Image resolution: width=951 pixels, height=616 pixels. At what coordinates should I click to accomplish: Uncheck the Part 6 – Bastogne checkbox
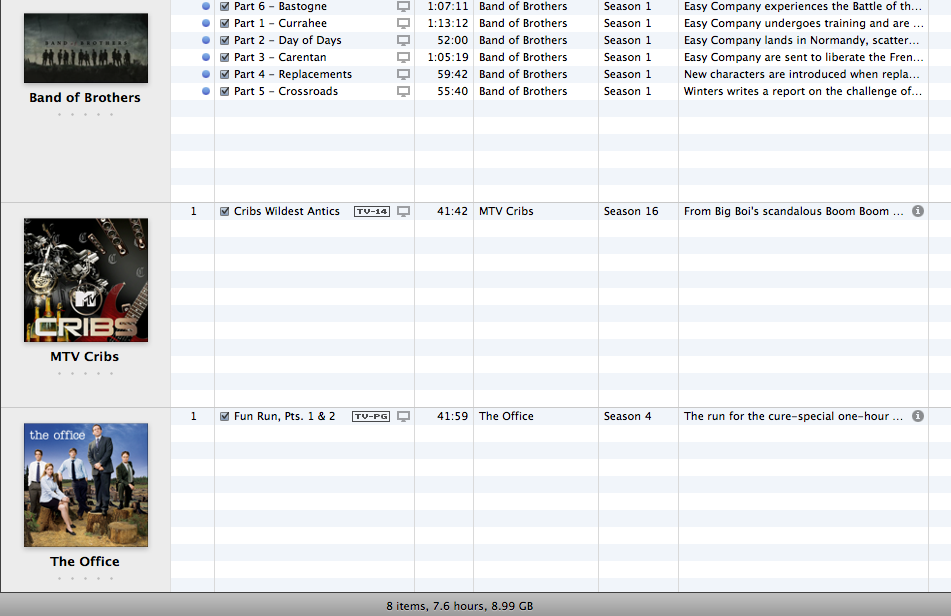[x=224, y=6]
